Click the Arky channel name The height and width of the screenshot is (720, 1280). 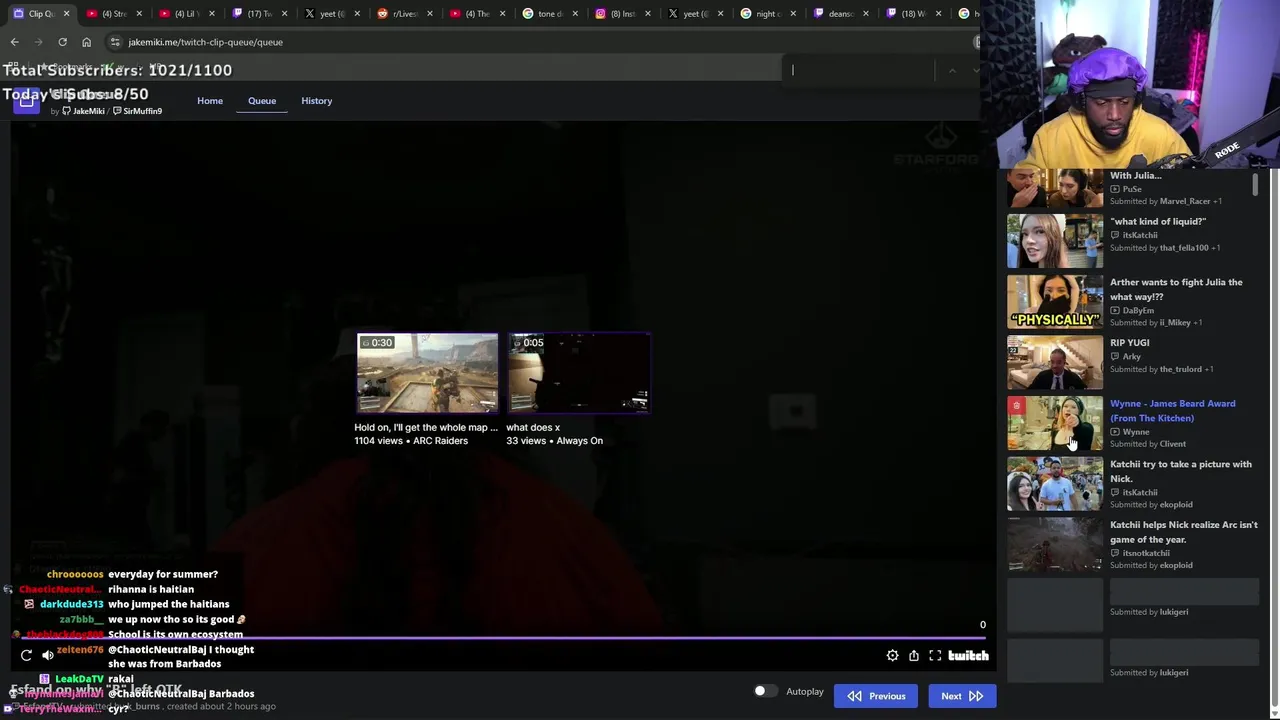(x=1131, y=357)
